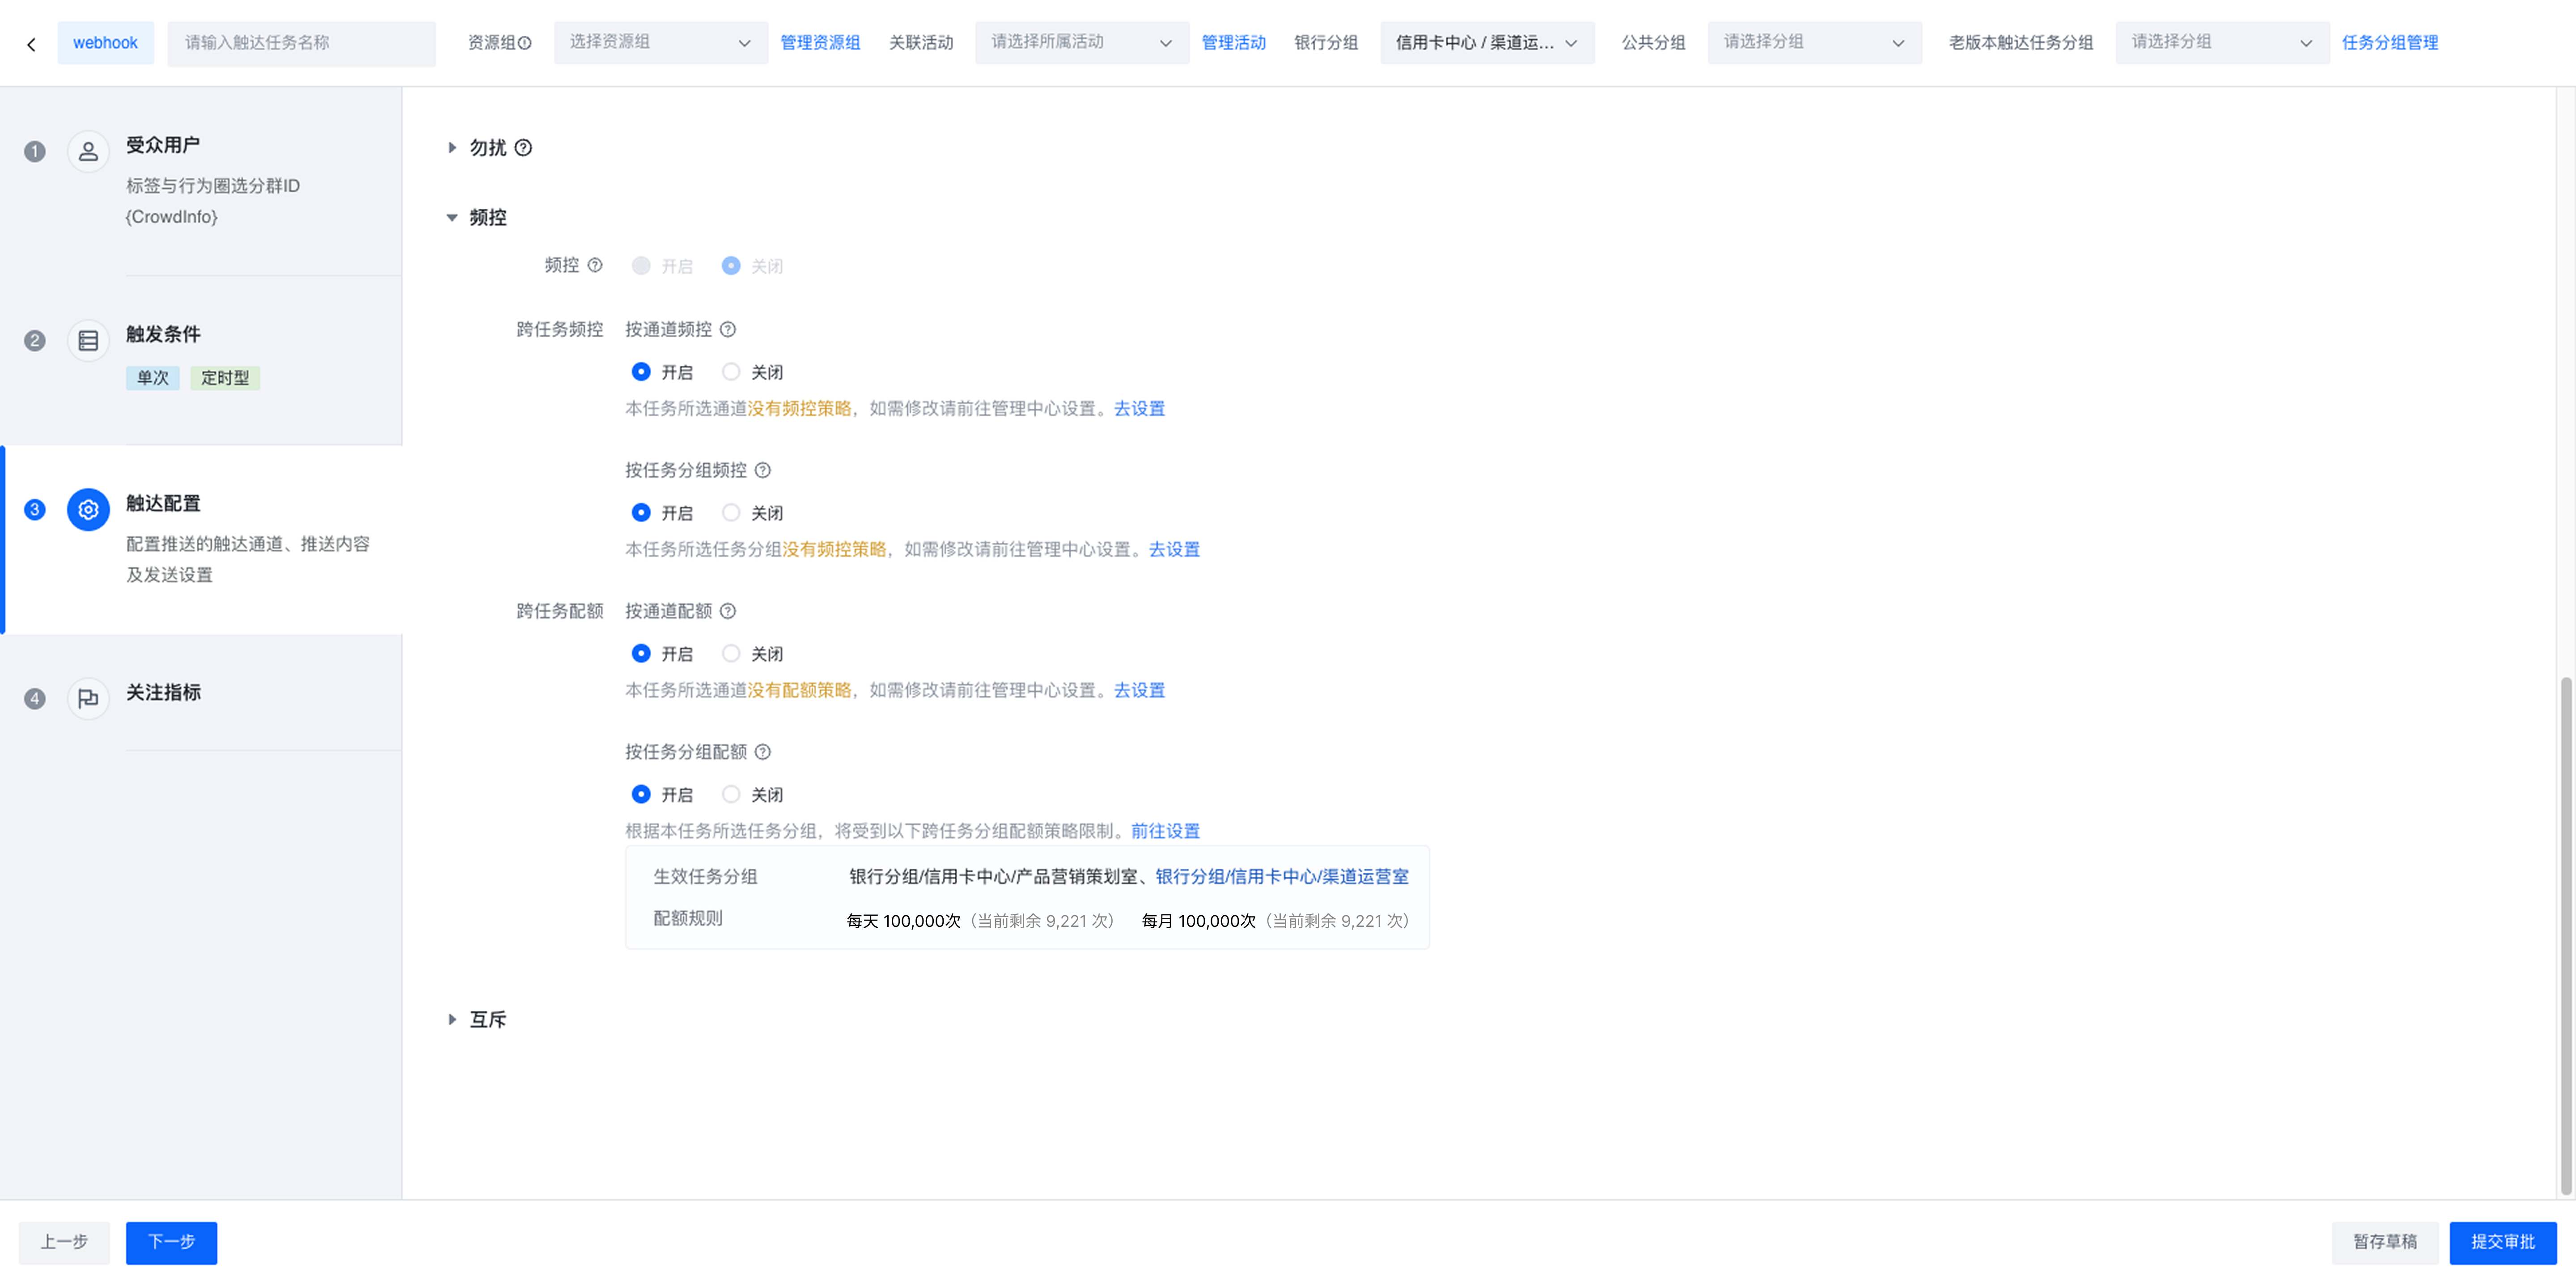
Task: Click 提交审批 button
Action: [x=2503, y=1243]
